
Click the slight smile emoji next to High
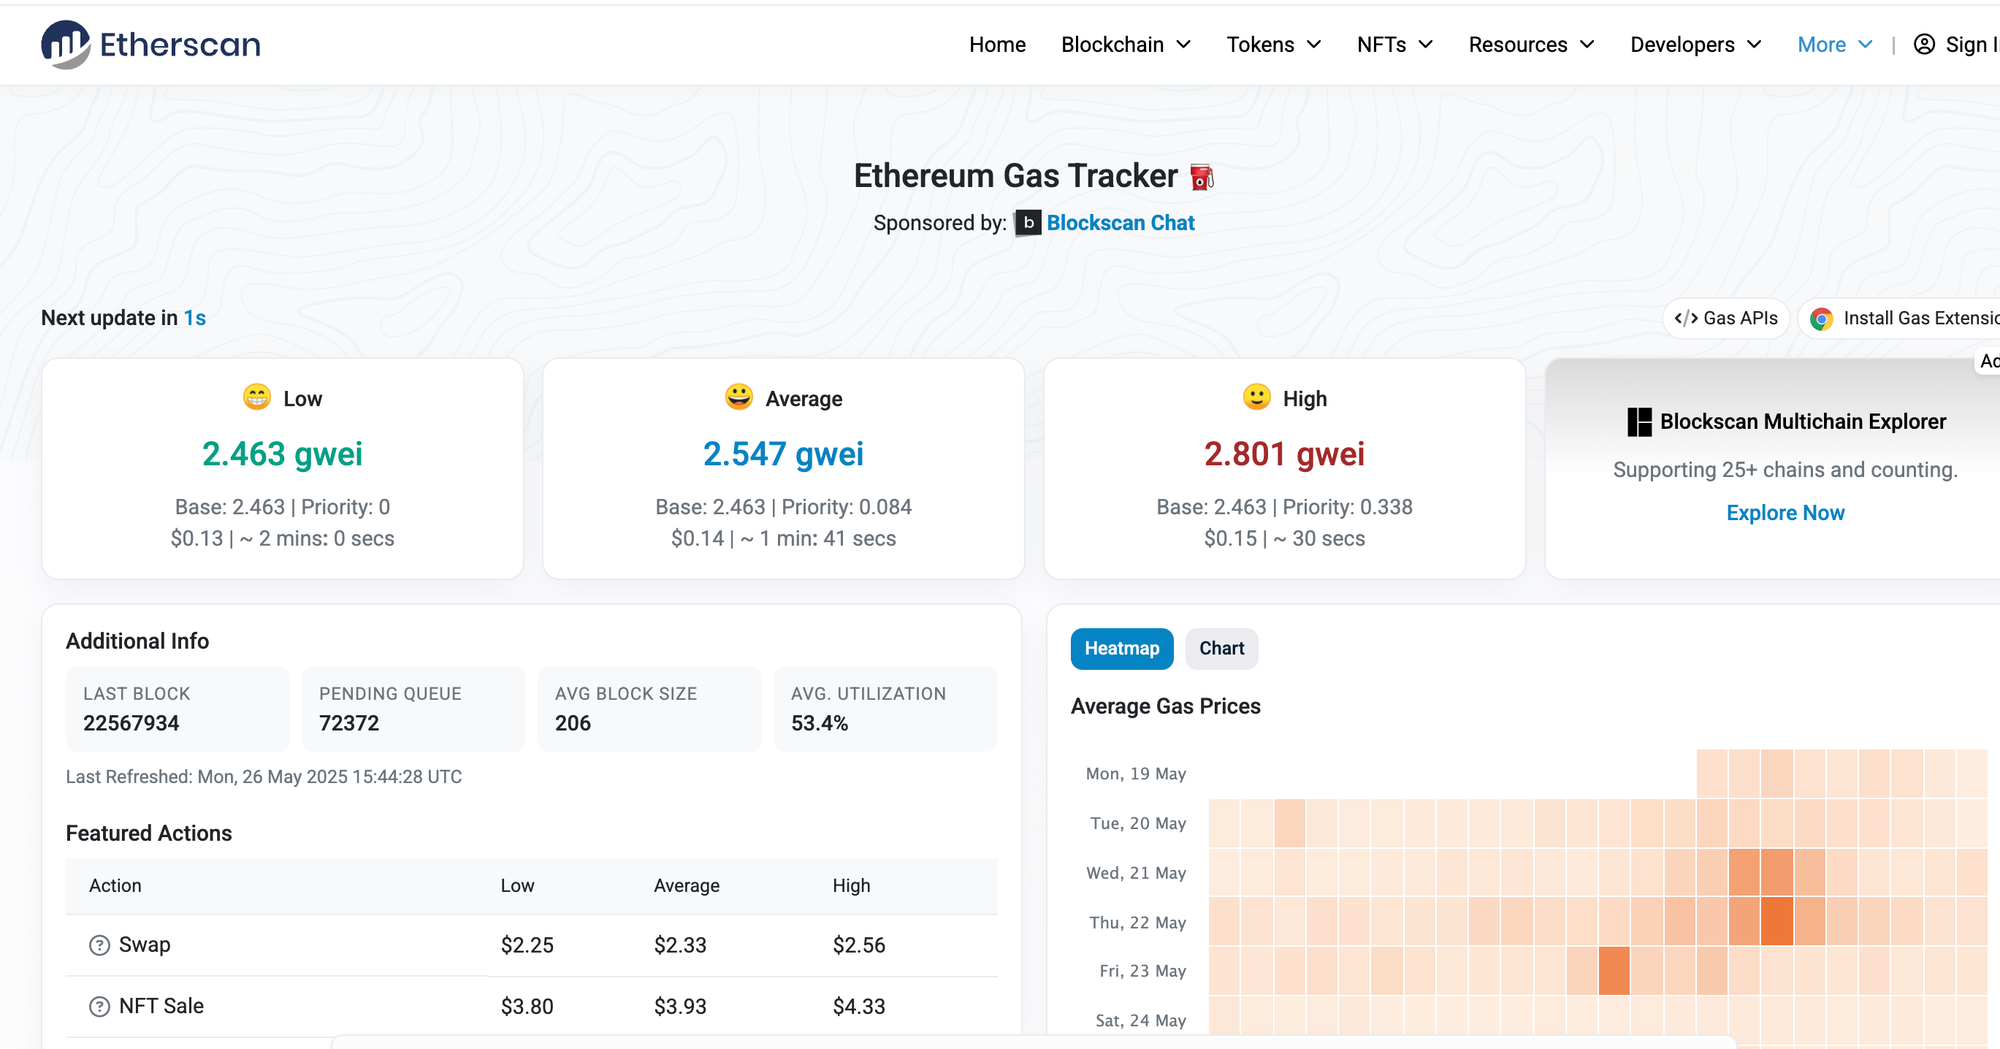click(x=1257, y=397)
